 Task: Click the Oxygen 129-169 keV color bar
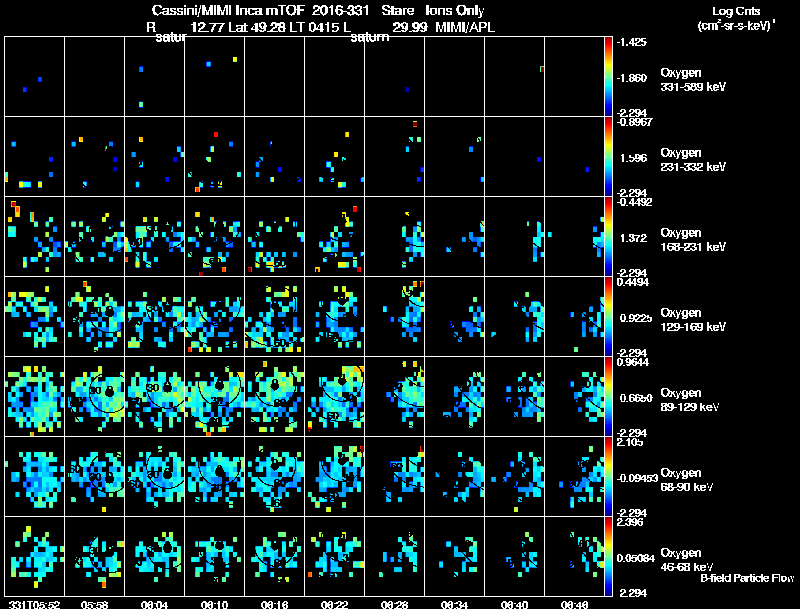[x=608, y=317]
